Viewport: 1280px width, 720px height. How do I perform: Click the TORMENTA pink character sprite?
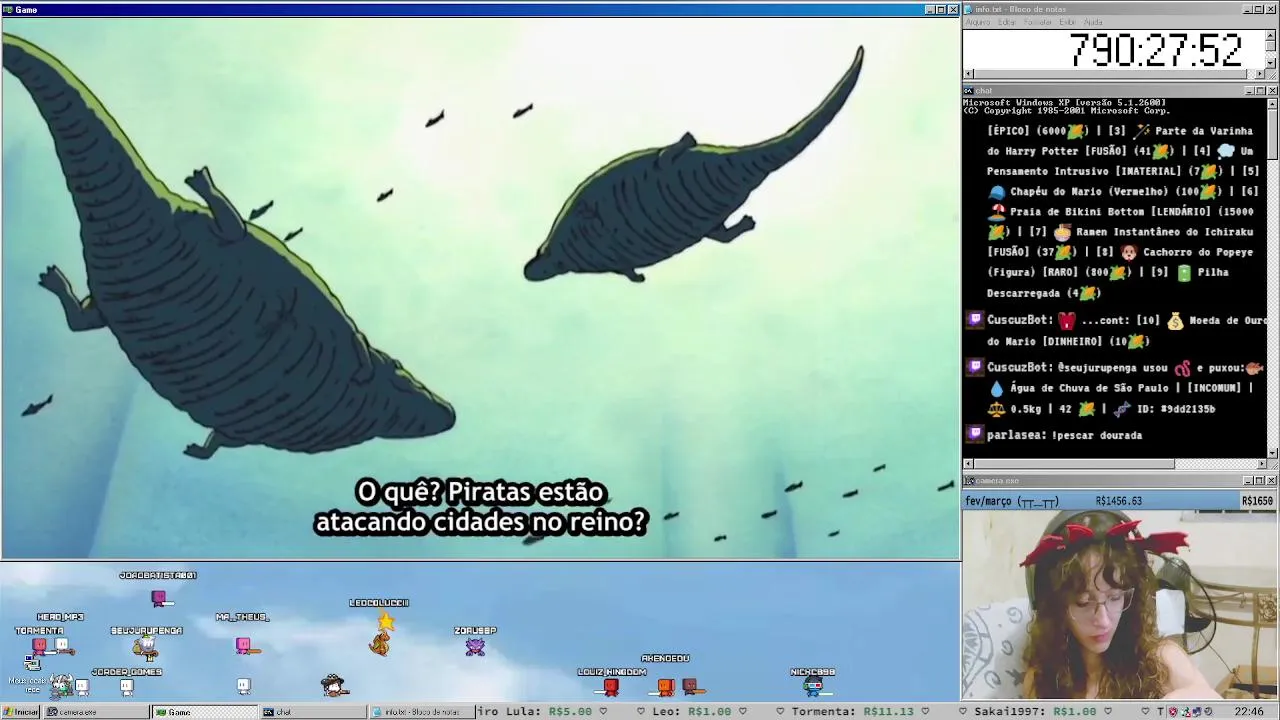40,647
